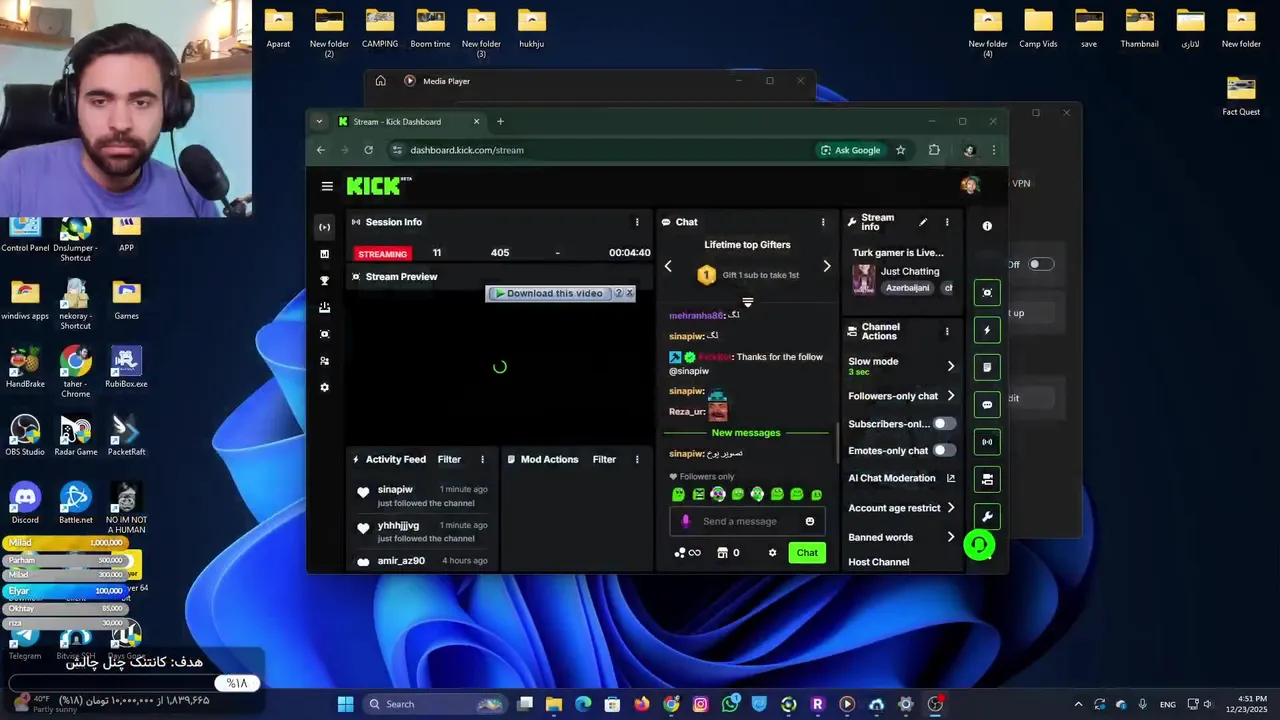Click Download this video overlay button
The image size is (1280, 720).
[549, 293]
